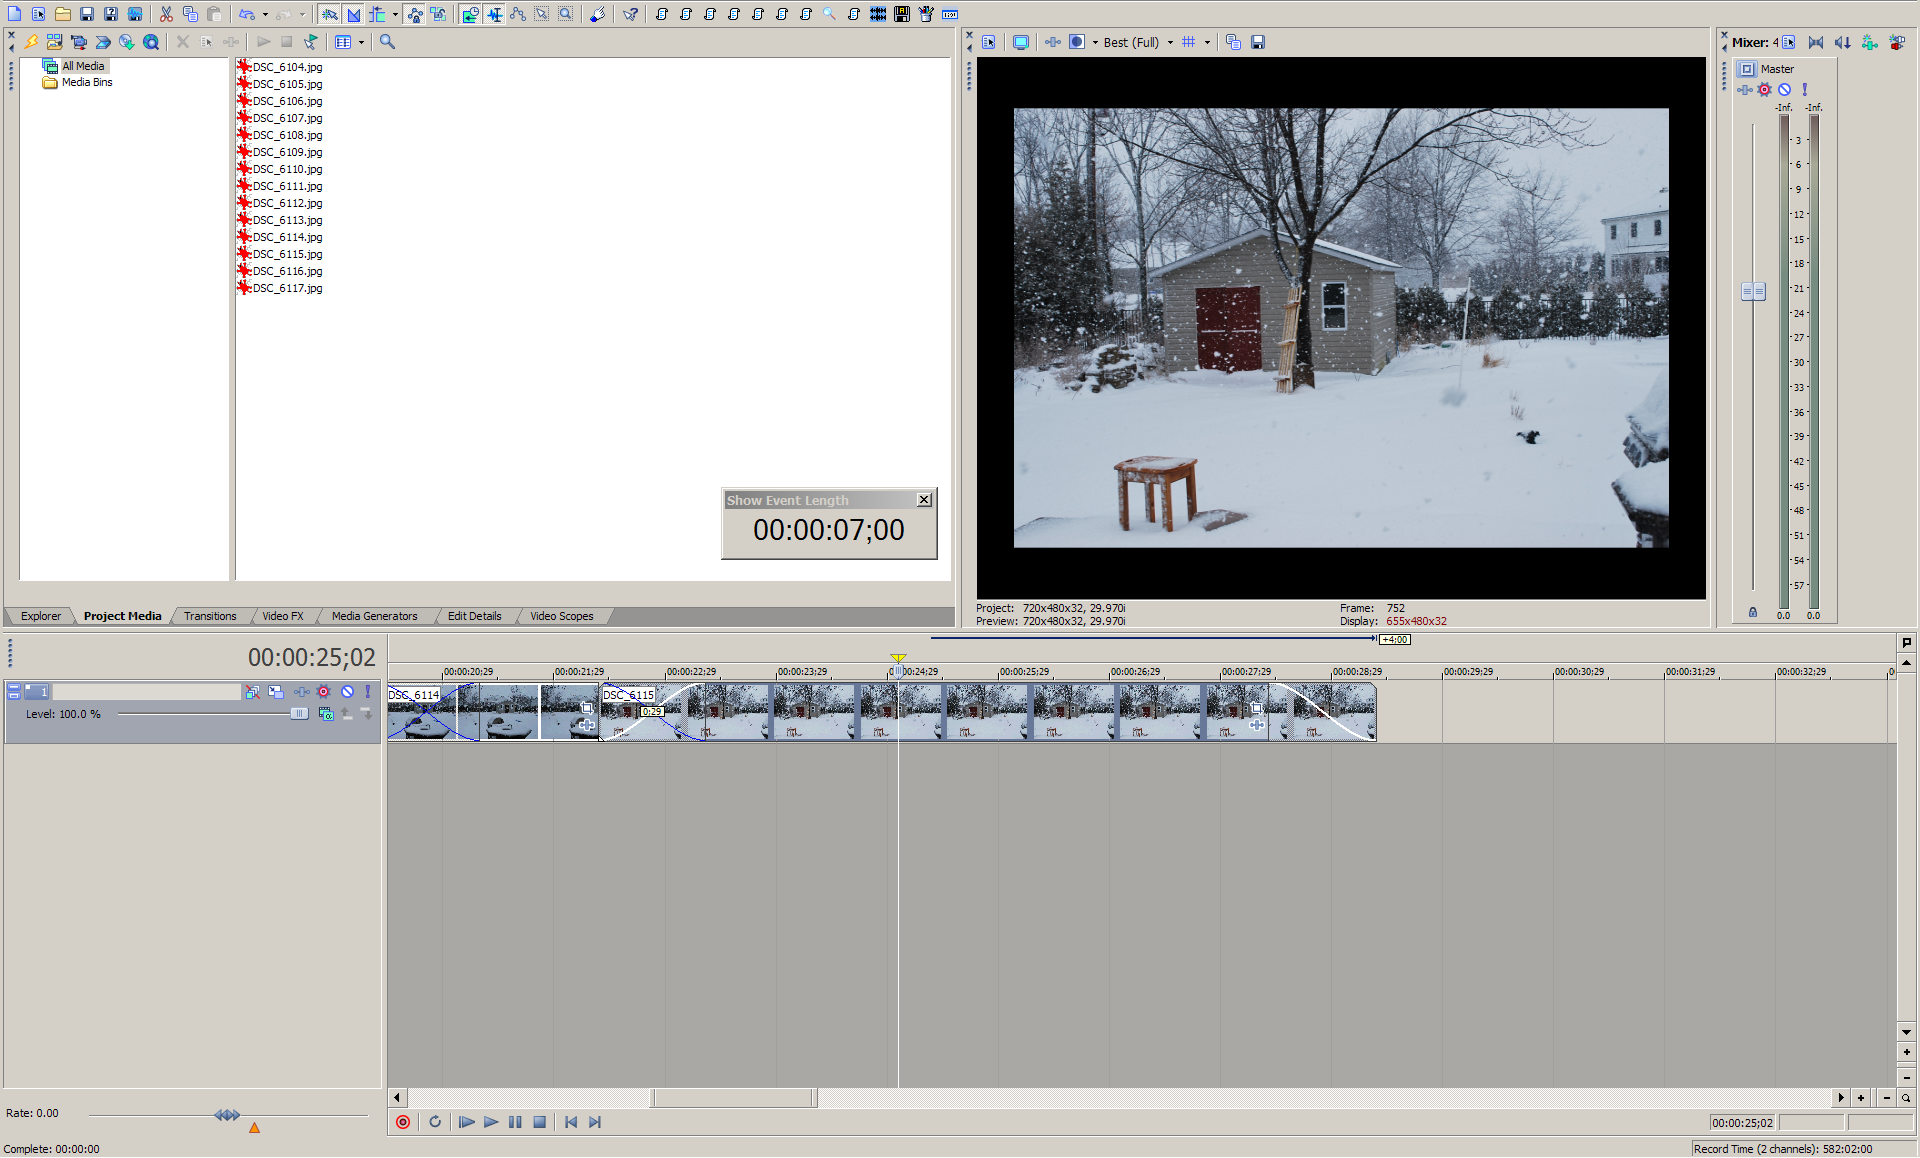
Task: Mute video track 1
Action: [347, 691]
